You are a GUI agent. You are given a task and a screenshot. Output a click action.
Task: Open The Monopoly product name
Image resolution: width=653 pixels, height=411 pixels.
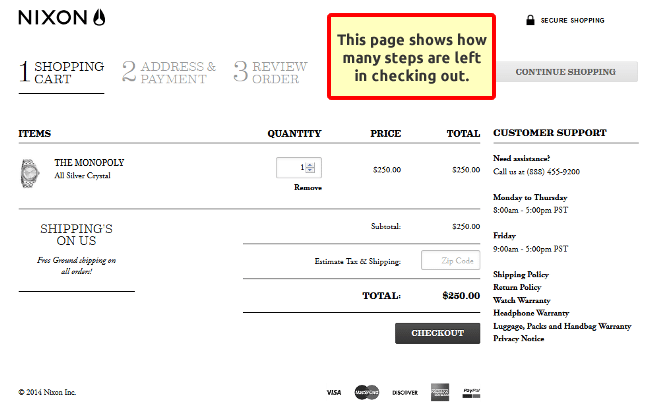point(89,162)
